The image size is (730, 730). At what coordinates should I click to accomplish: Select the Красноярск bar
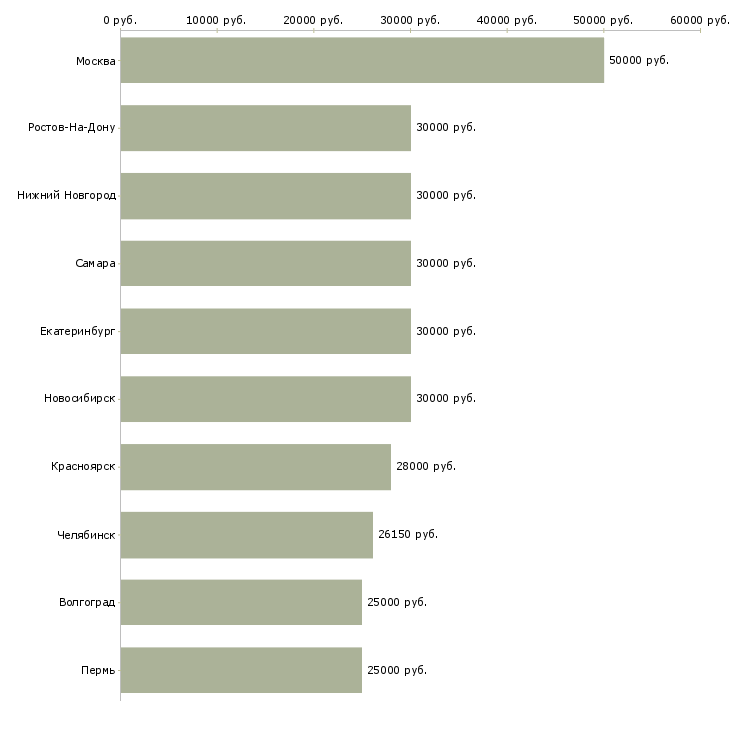click(255, 467)
